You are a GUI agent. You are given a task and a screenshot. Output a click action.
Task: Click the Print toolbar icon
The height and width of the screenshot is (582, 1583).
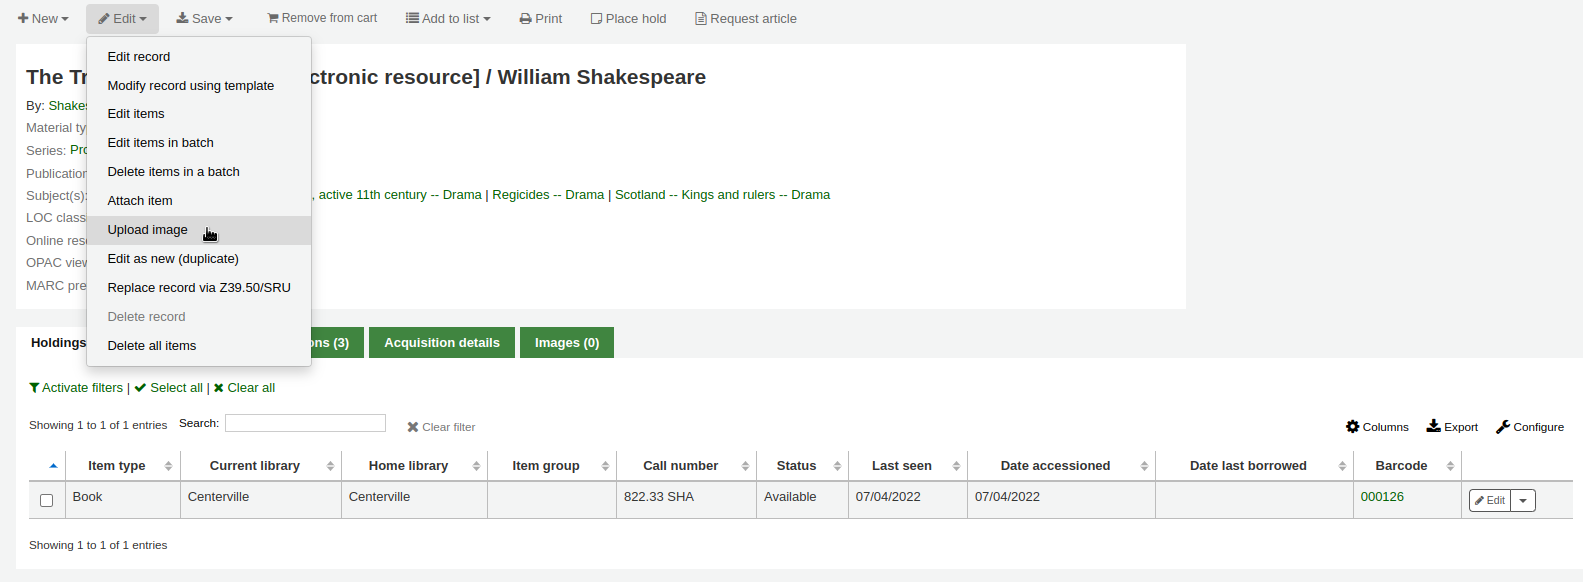click(525, 19)
